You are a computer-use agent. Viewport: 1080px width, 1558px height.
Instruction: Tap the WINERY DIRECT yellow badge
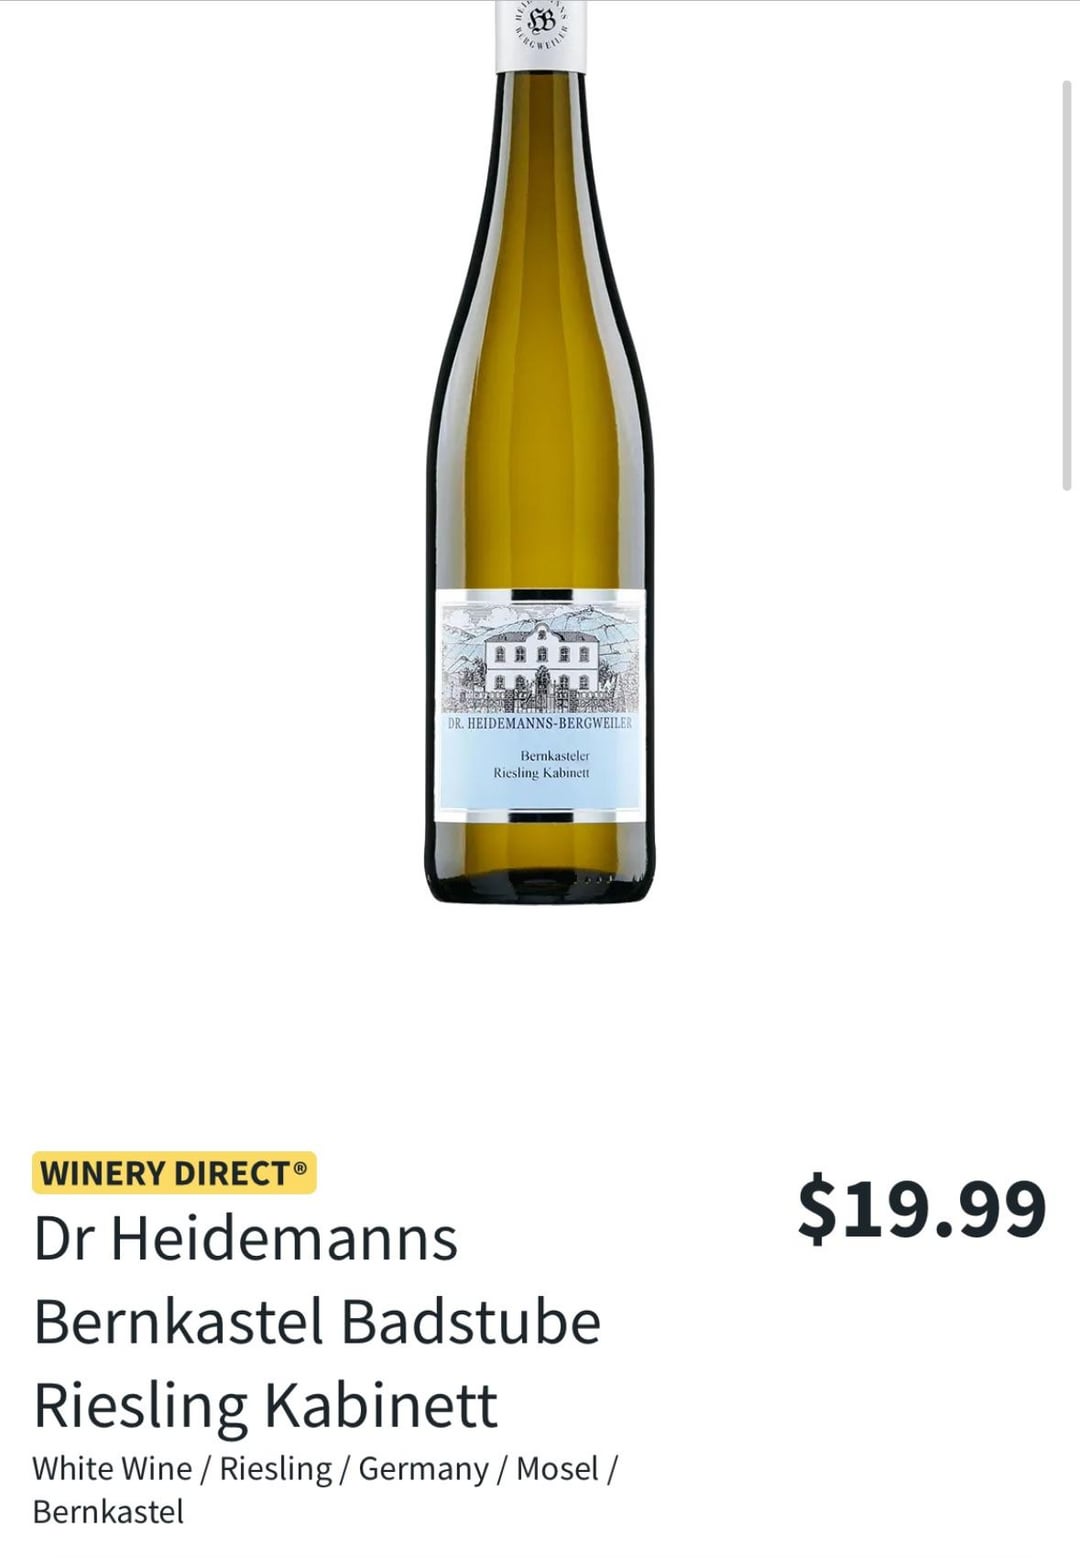[x=174, y=1173]
